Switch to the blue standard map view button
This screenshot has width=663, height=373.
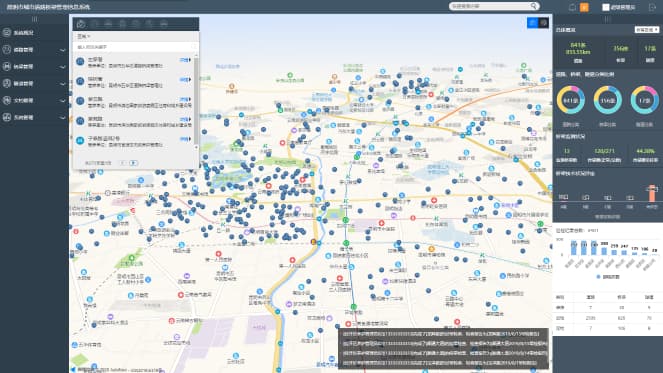pyautogui.click(x=532, y=23)
